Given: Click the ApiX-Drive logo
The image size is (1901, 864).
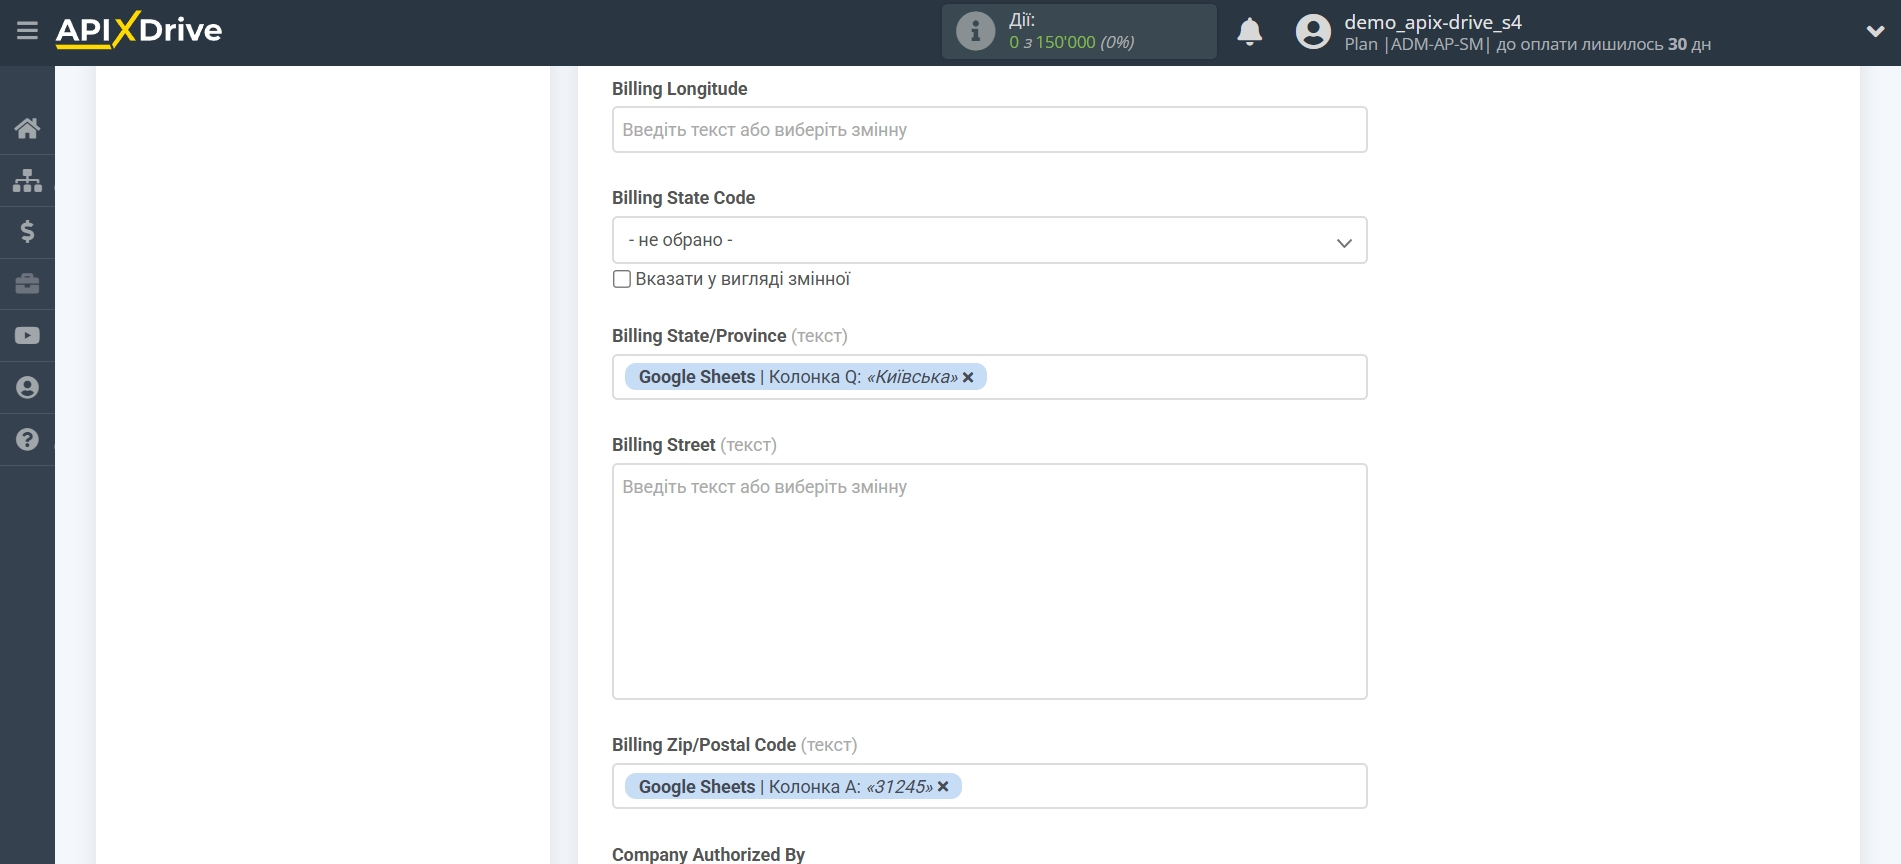Looking at the screenshot, I should pos(139,30).
